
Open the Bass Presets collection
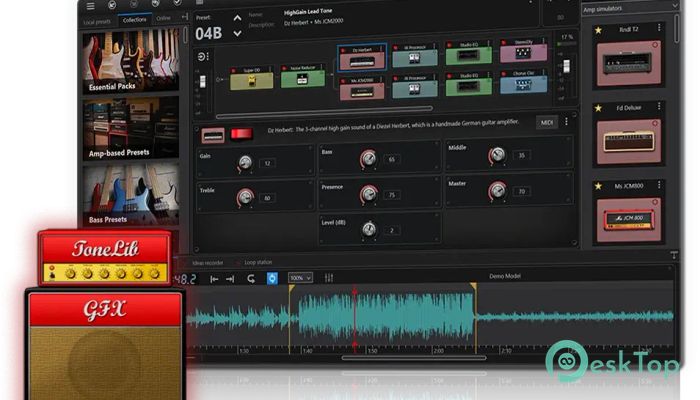pyautogui.click(x=131, y=195)
